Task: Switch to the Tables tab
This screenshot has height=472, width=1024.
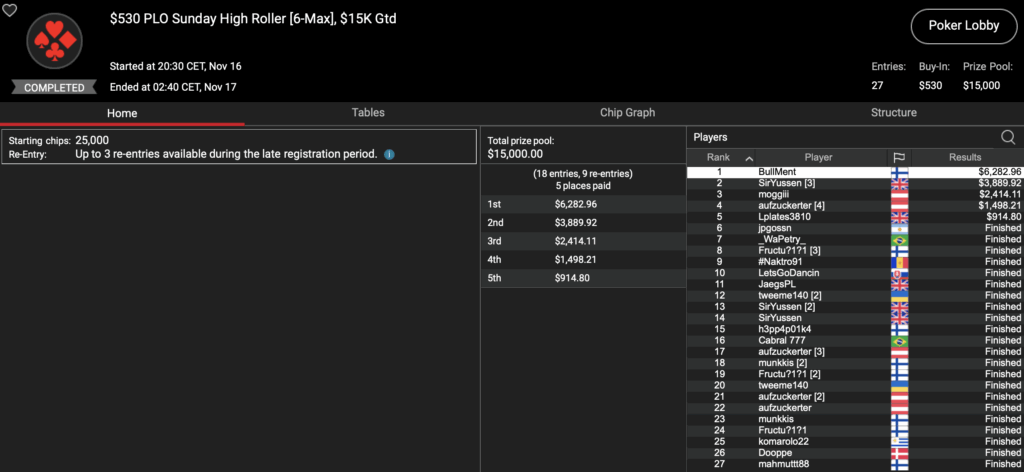Action: [x=368, y=113]
